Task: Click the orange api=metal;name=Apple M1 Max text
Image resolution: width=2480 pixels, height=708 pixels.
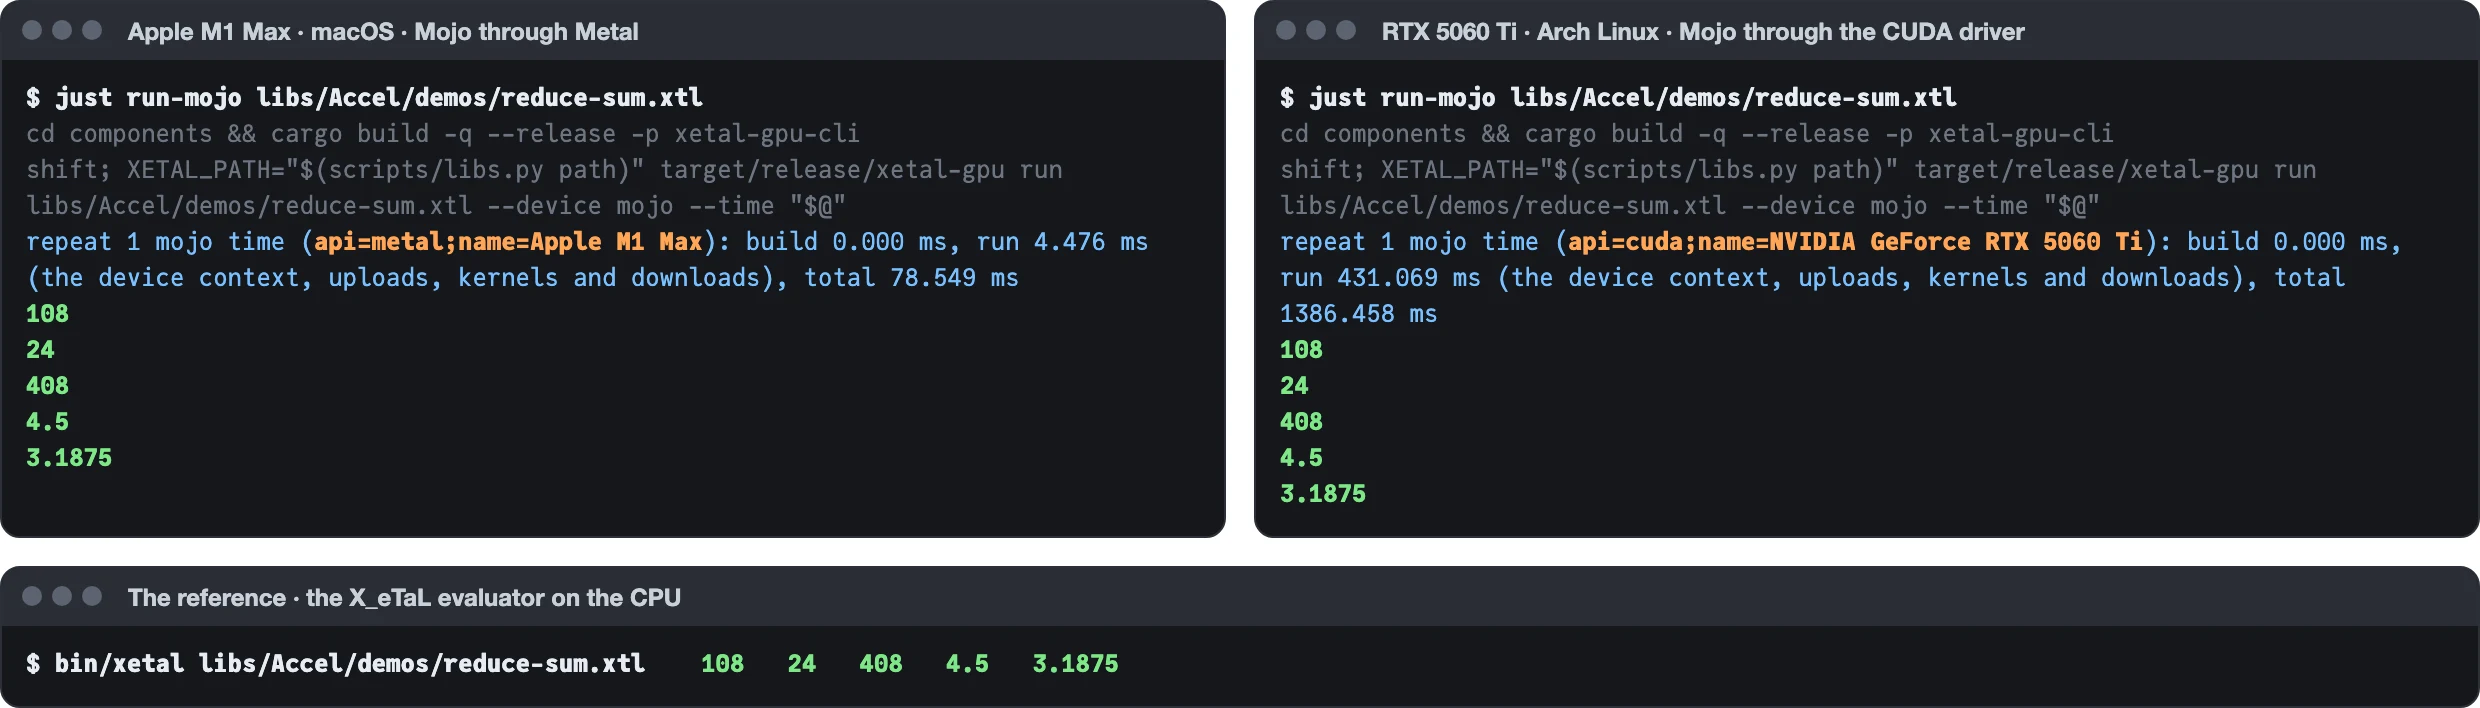Action: [x=508, y=242]
